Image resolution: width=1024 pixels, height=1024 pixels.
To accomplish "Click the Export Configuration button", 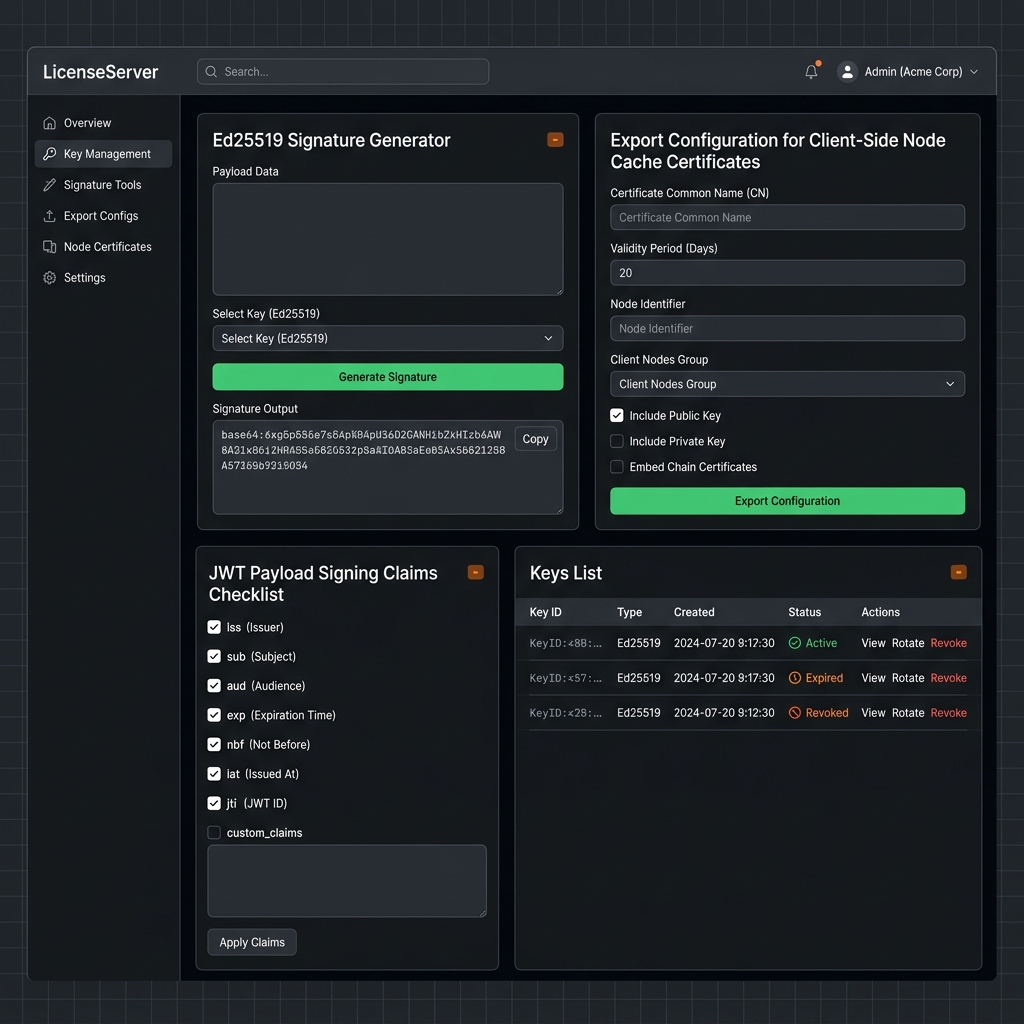I will tap(787, 501).
